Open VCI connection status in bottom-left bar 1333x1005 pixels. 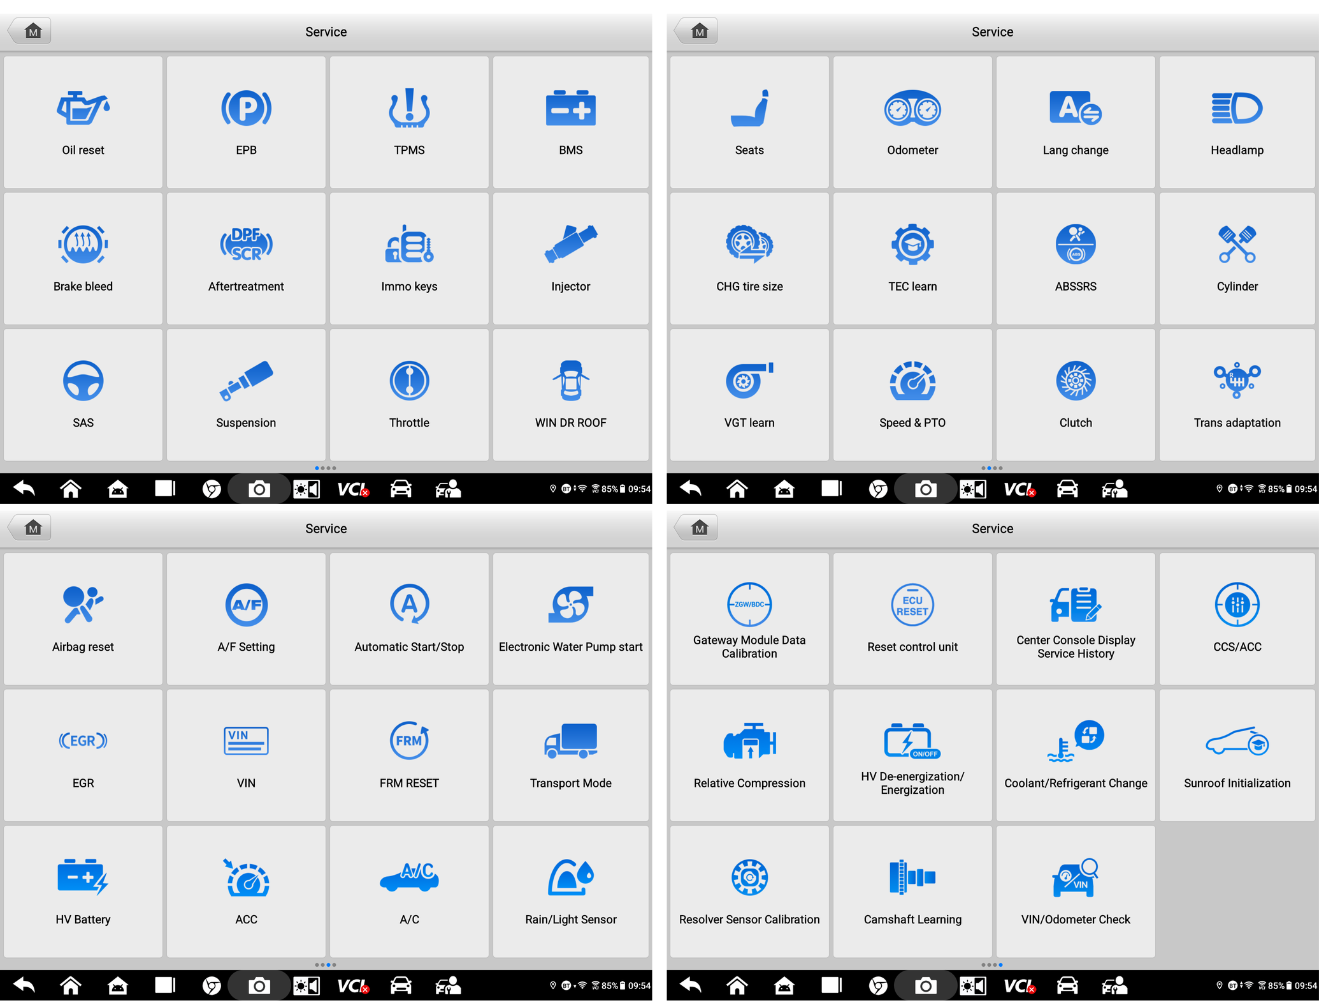(x=352, y=986)
